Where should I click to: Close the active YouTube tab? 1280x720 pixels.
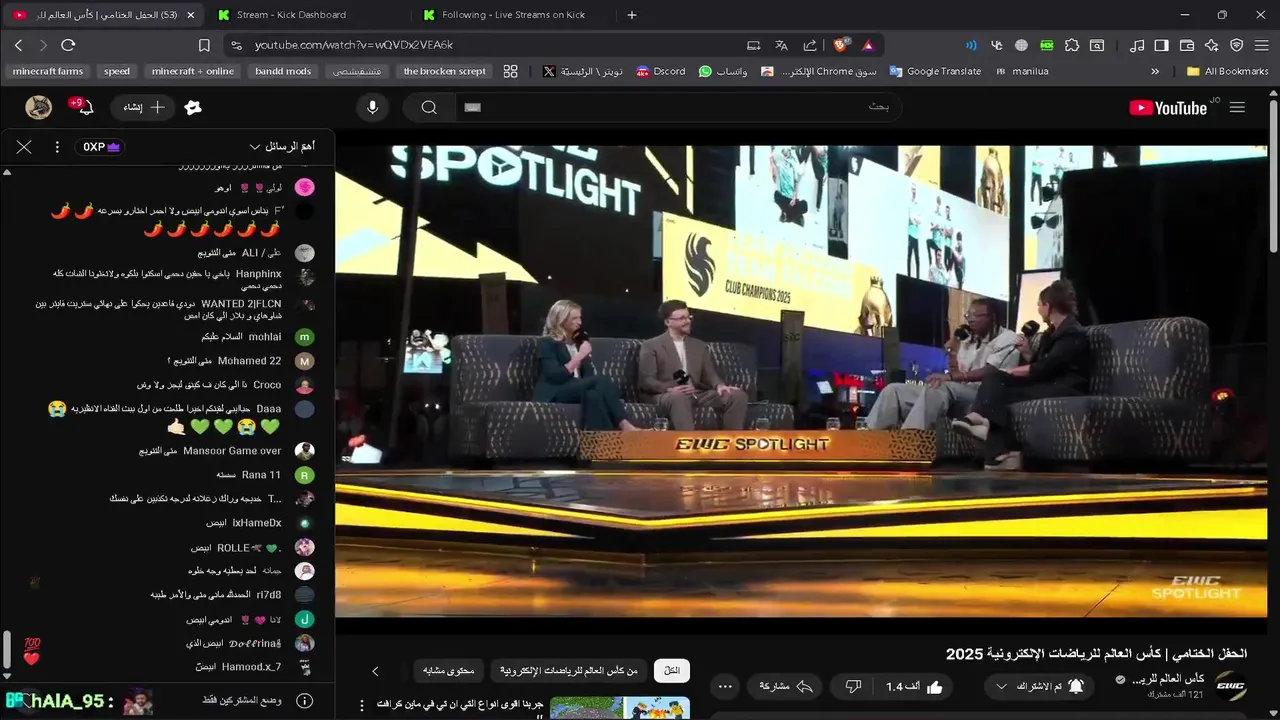click(x=190, y=15)
